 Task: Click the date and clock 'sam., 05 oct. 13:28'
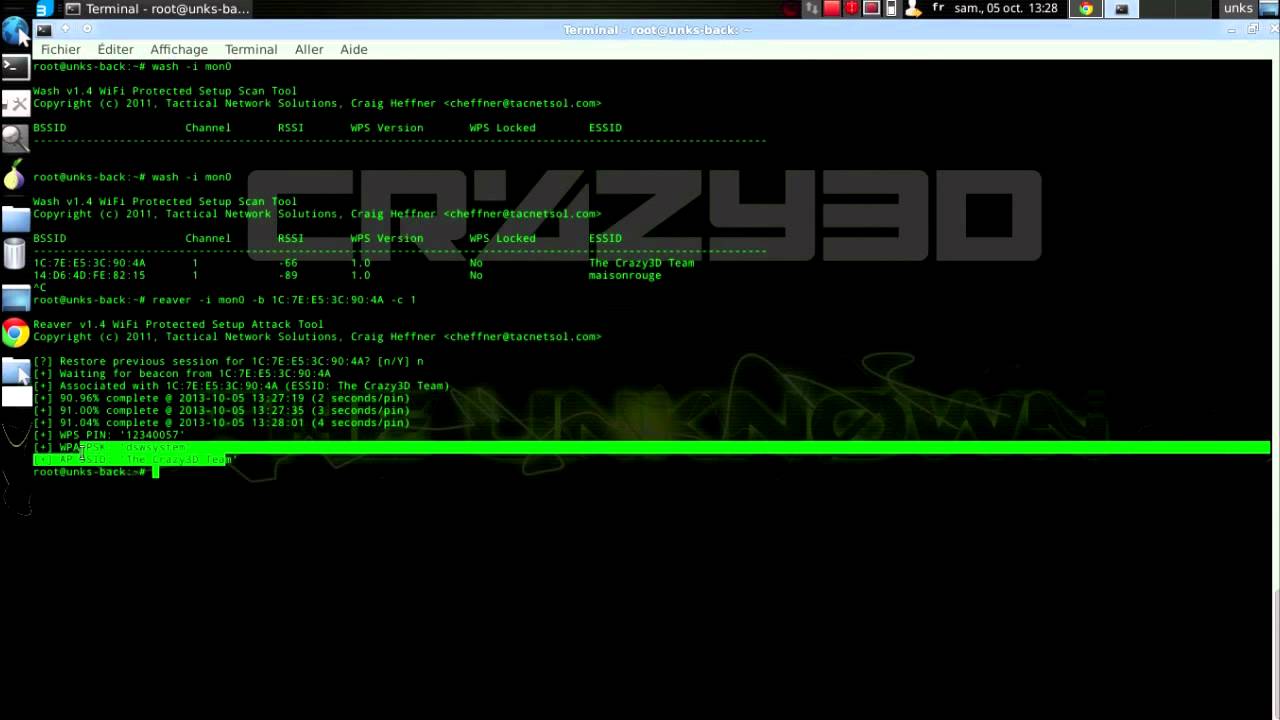pos(1007,8)
